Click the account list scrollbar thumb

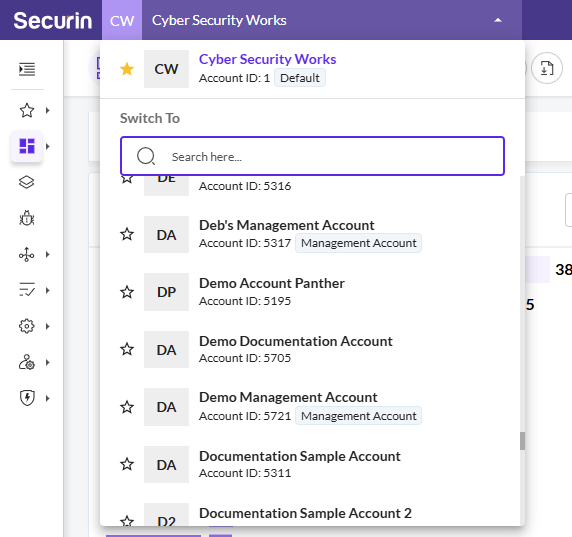522,441
